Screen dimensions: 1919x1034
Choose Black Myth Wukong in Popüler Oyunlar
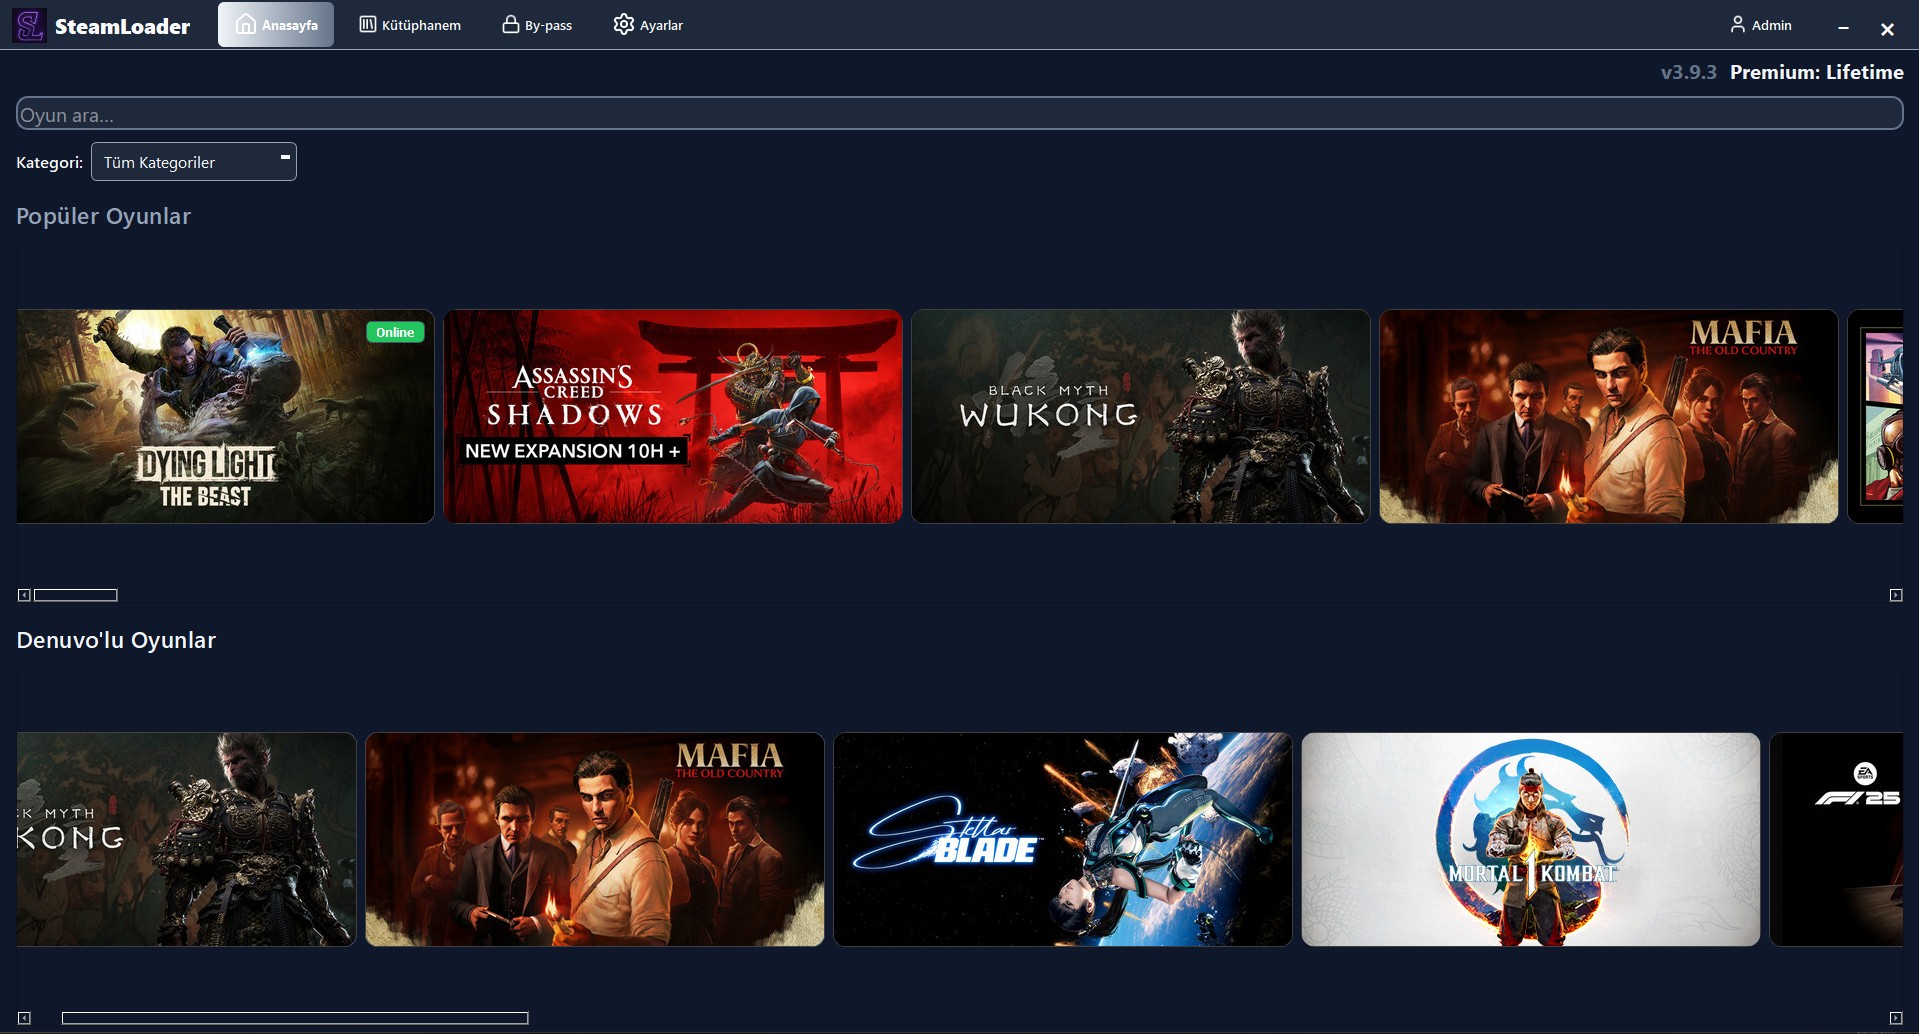[x=1140, y=416]
